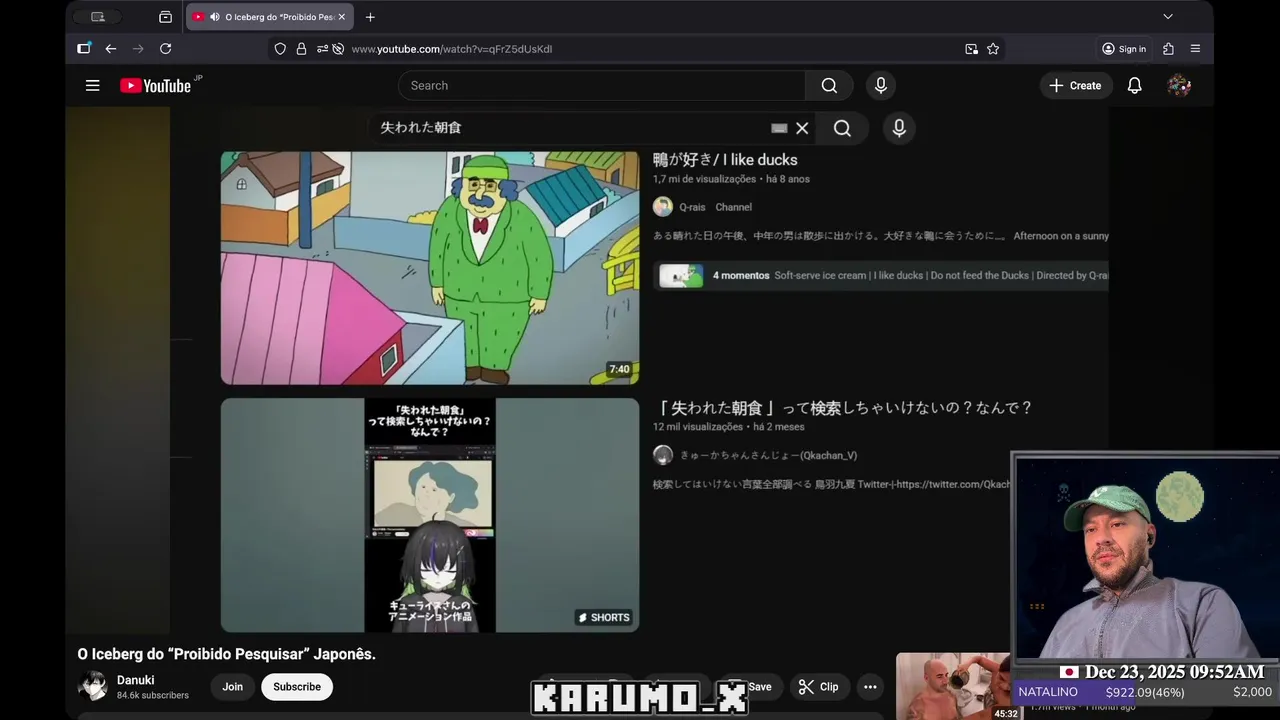Expand the '4 momentos' key moments chip
Viewport: 1280px width, 720px height.
click(880, 276)
